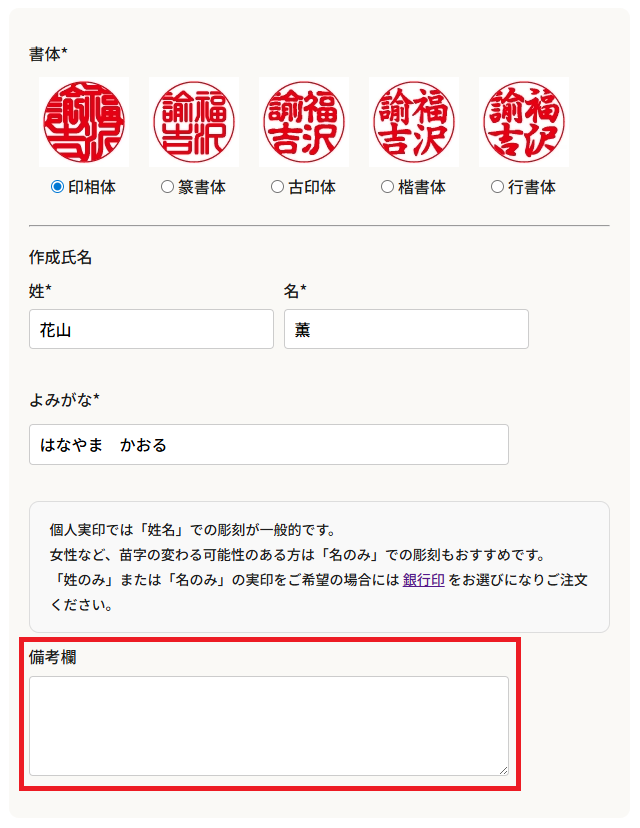Viewport: 640px width, 828px height.
Task: Choose the 古印体 font style option
Action: 277,187
